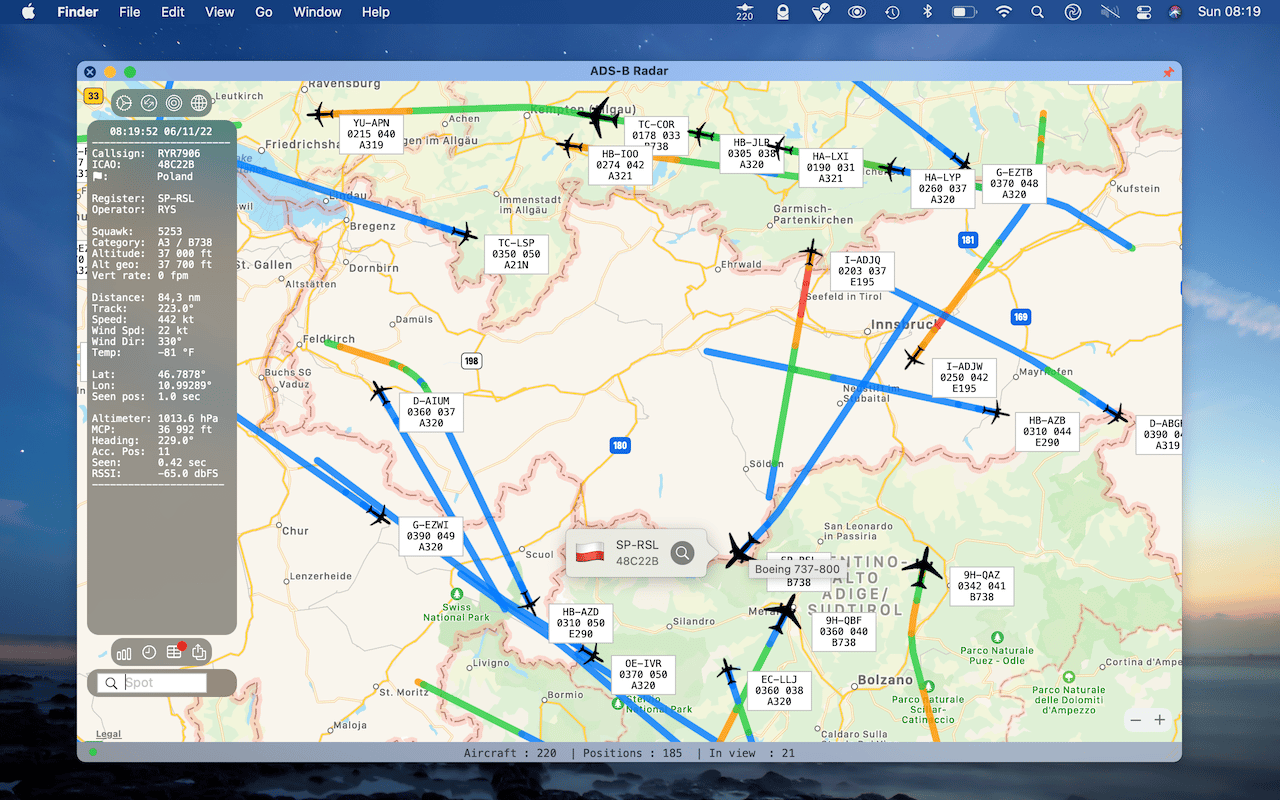Image resolution: width=1280 pixels, height=800 pixels.
Task: Click the D-AIUM flight label
Action: pyautogui.click(x=431, y=412)
